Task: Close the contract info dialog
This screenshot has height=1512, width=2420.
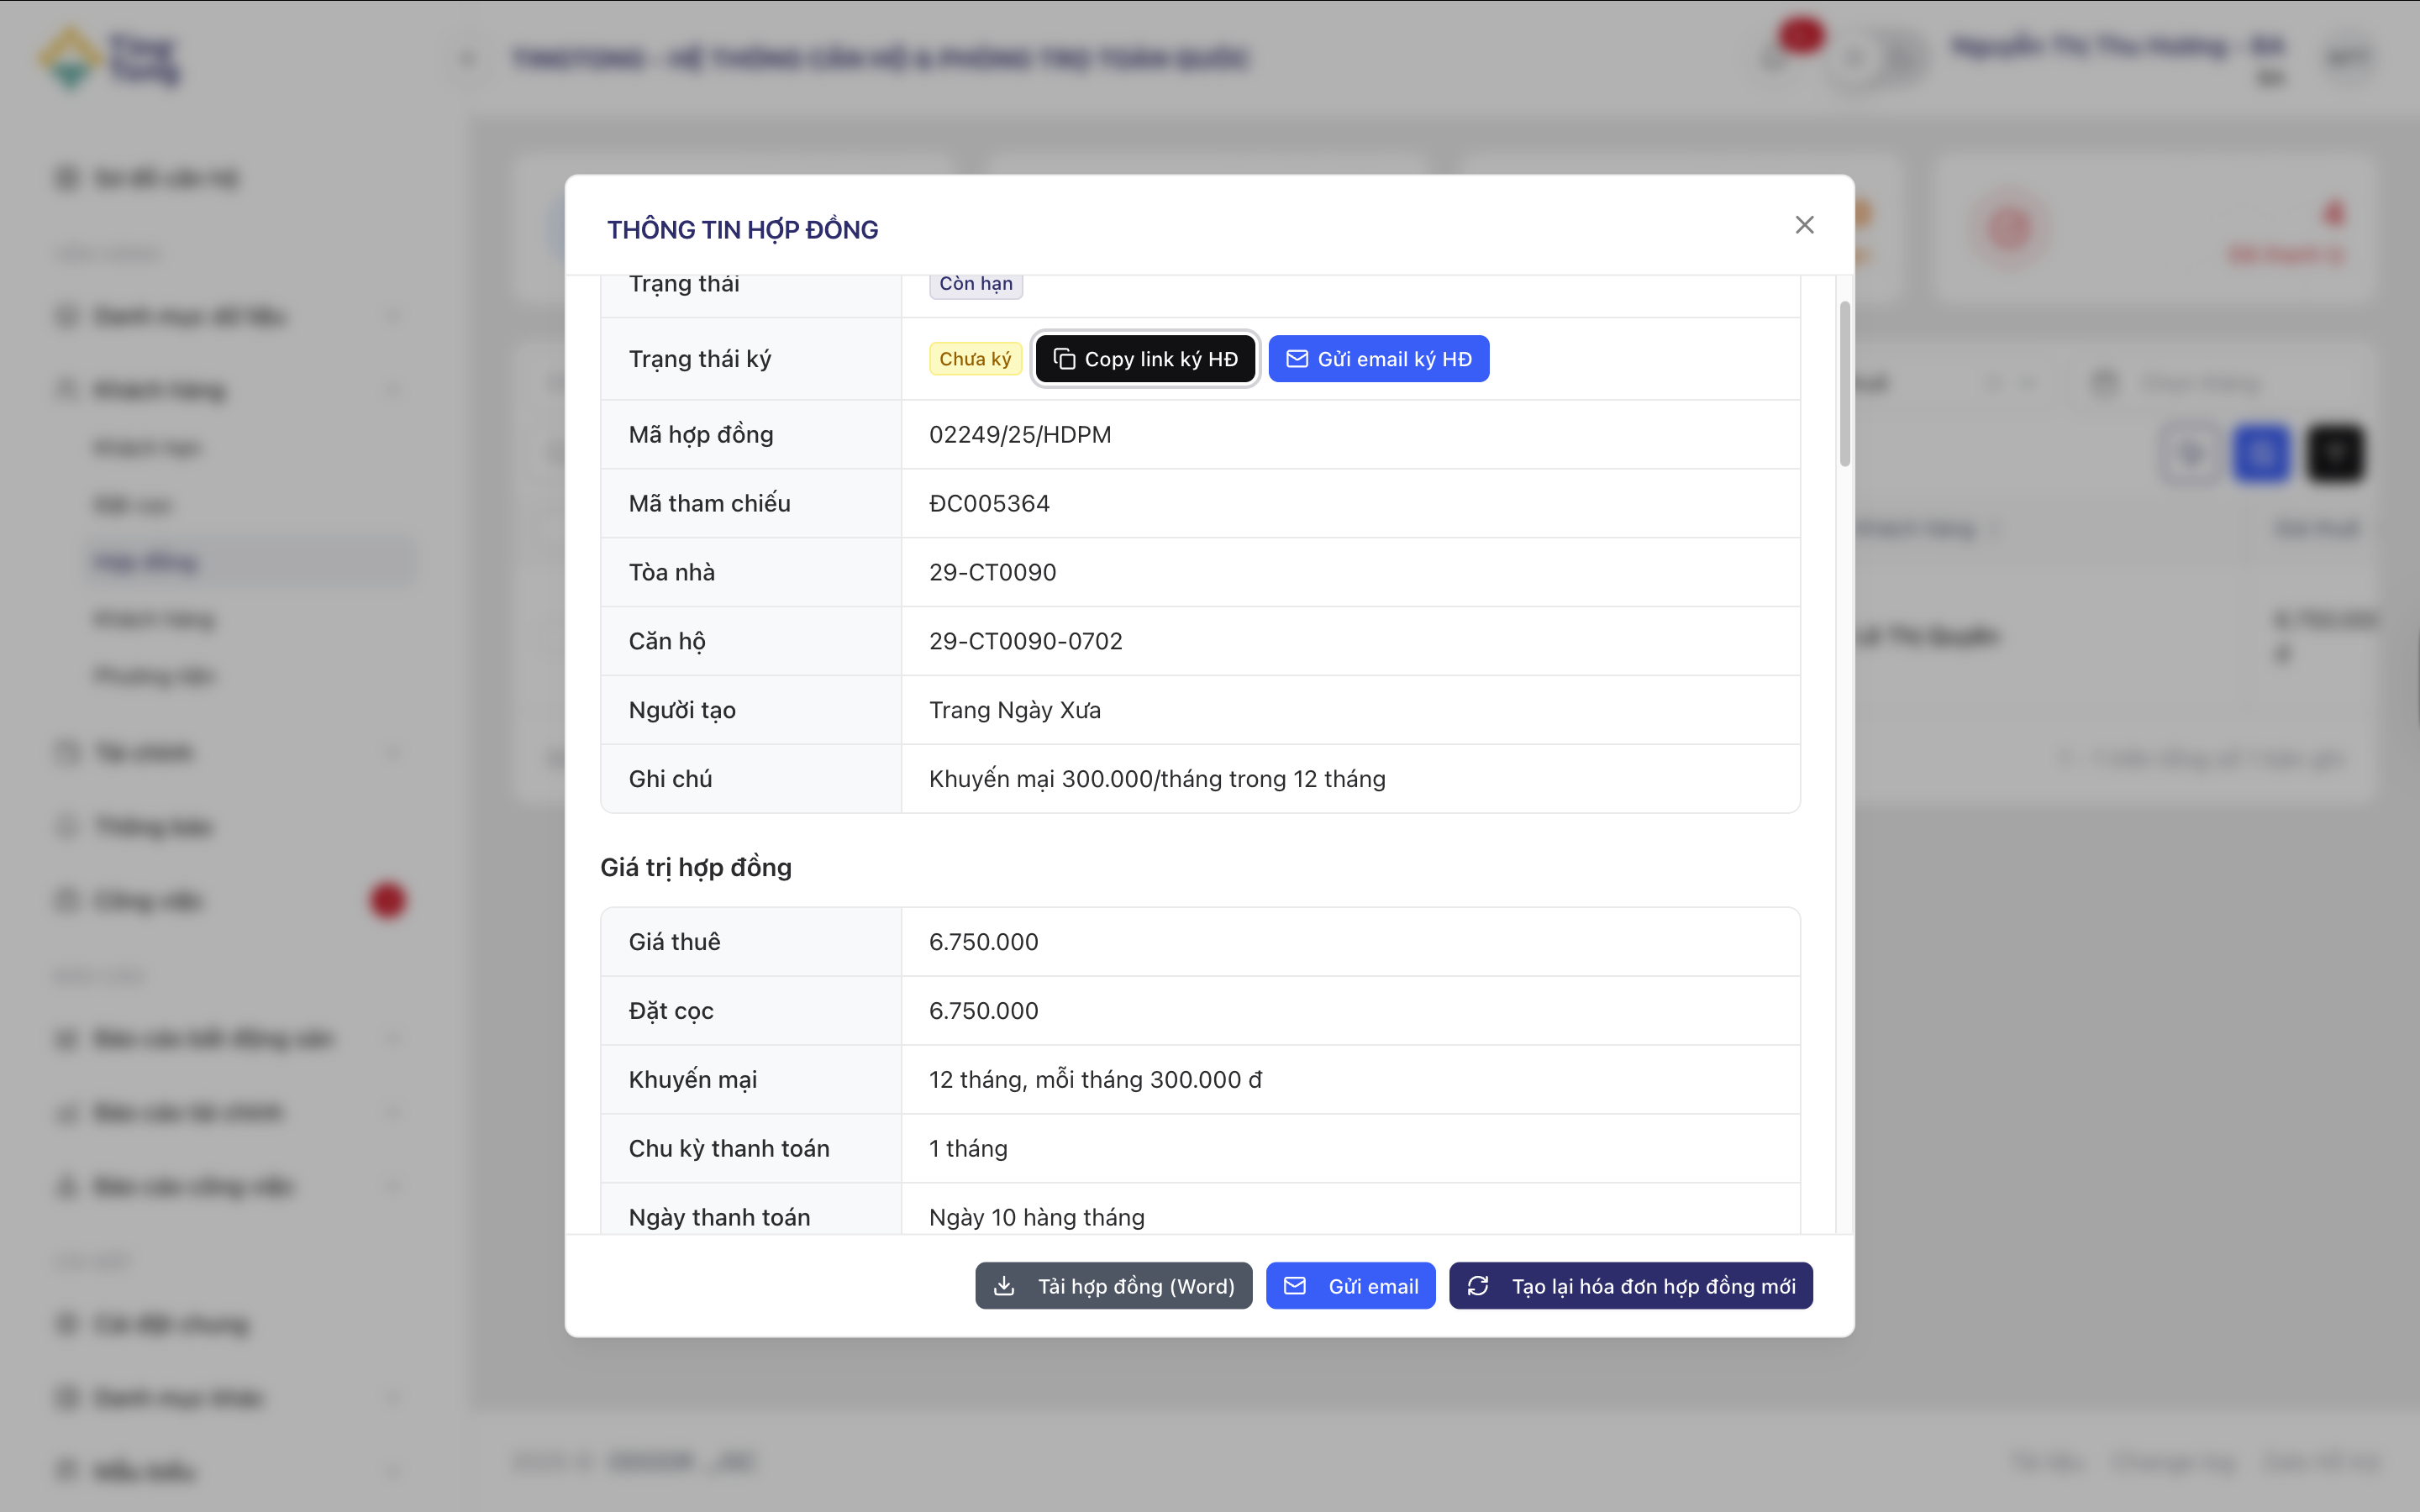Action: 1804,225
